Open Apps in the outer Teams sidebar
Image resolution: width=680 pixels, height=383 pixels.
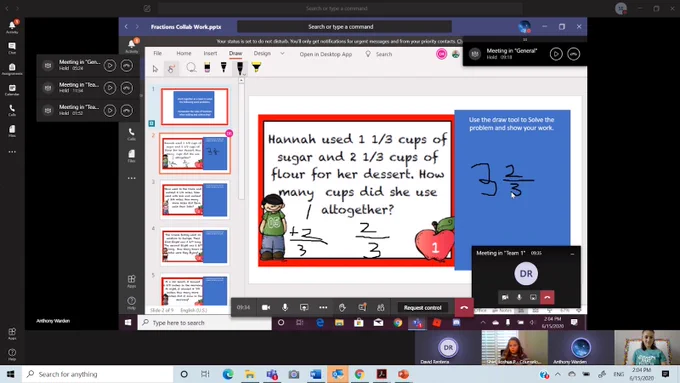click(12, 334)
